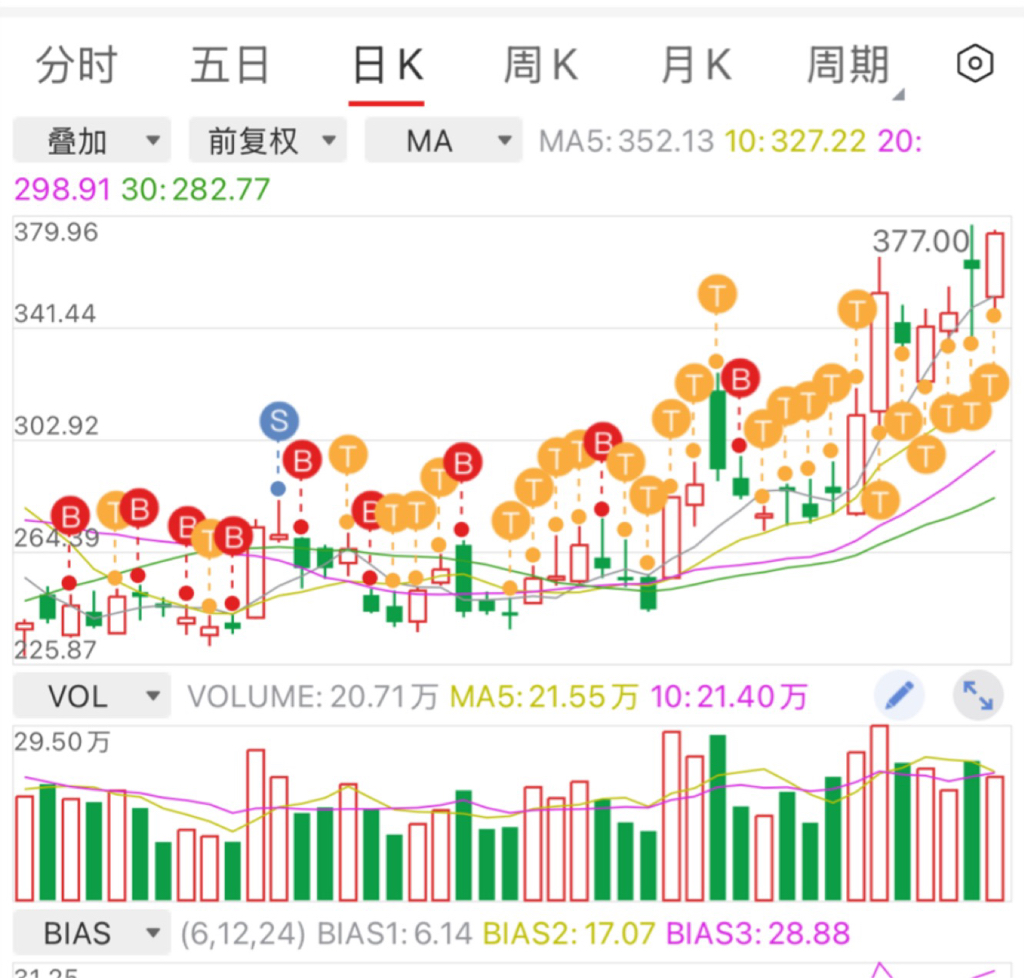1024x978 pixels.
Task: Switch to the 周K tab
Action: [x=541, y=65]
